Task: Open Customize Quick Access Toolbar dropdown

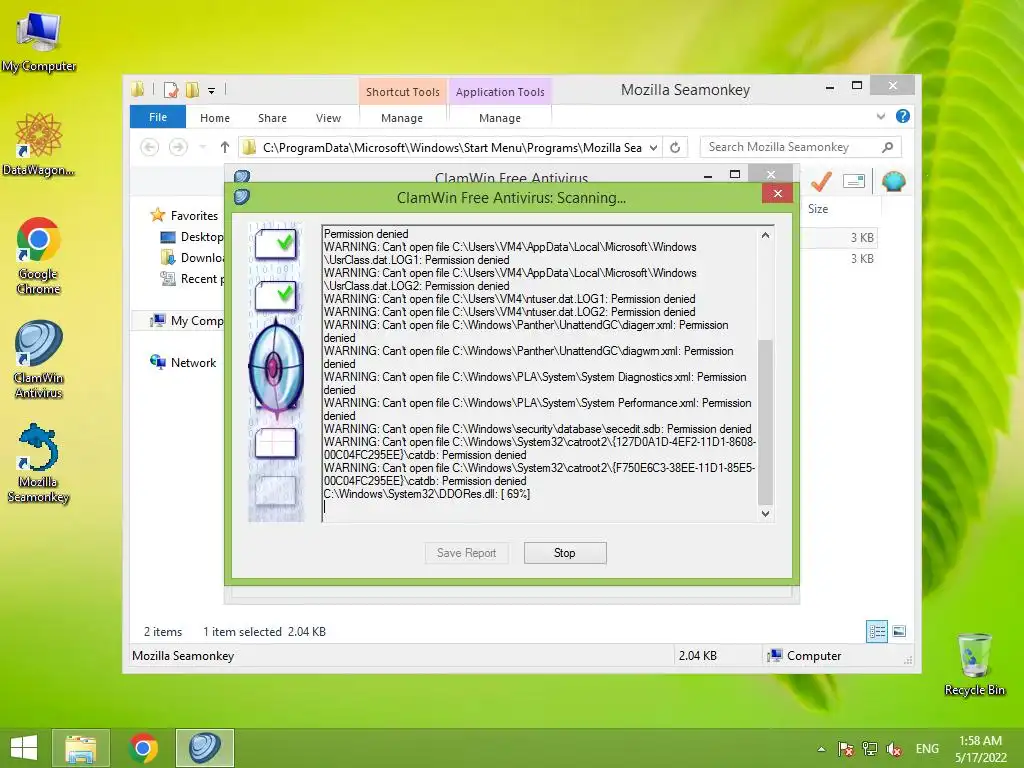Action: 212,91
